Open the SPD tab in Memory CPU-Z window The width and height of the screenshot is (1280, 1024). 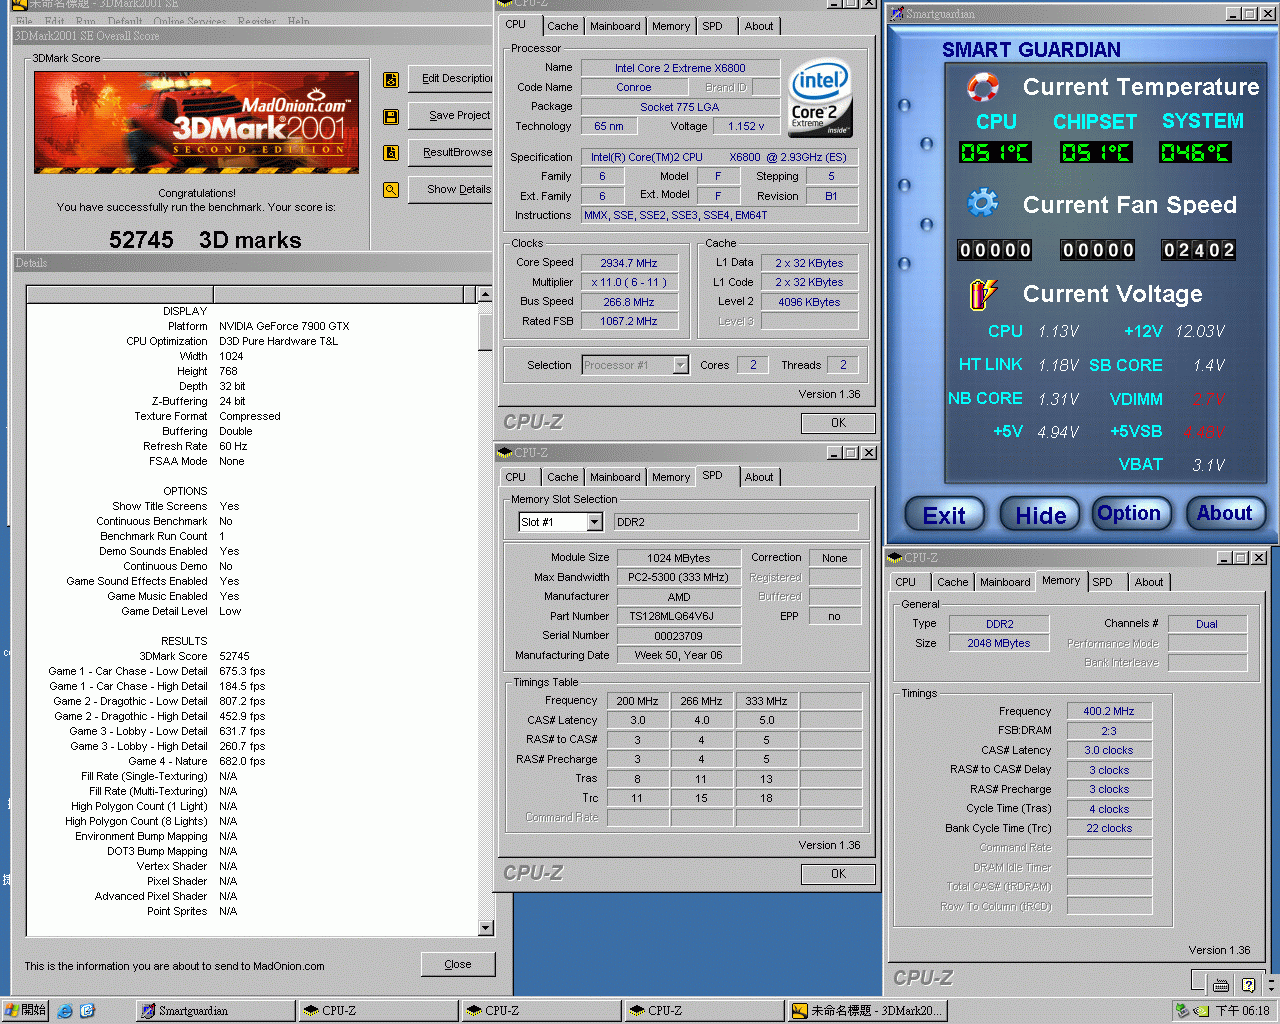click(x=1102, y=582)
